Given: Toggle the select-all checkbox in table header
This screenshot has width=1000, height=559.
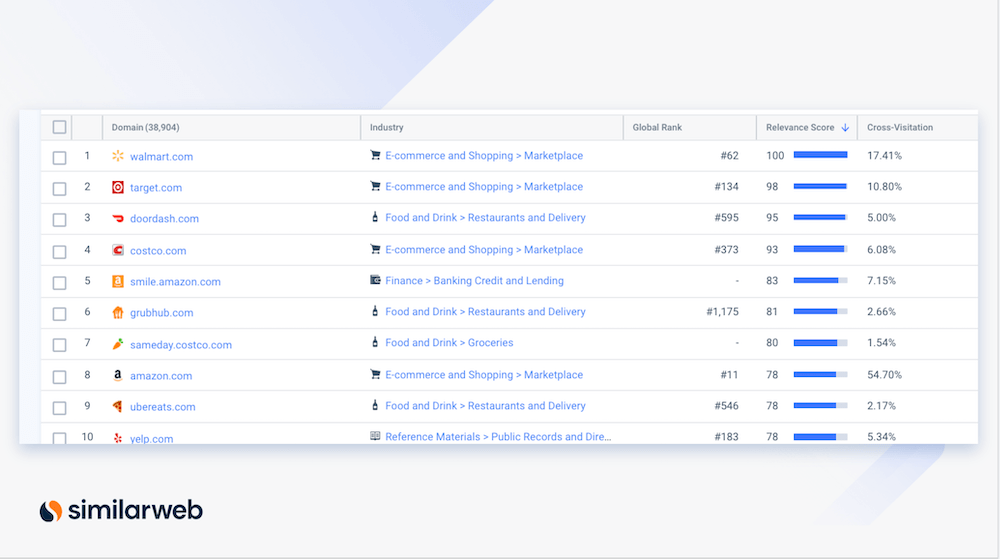Looking at the screenshot, I should 59,127.
